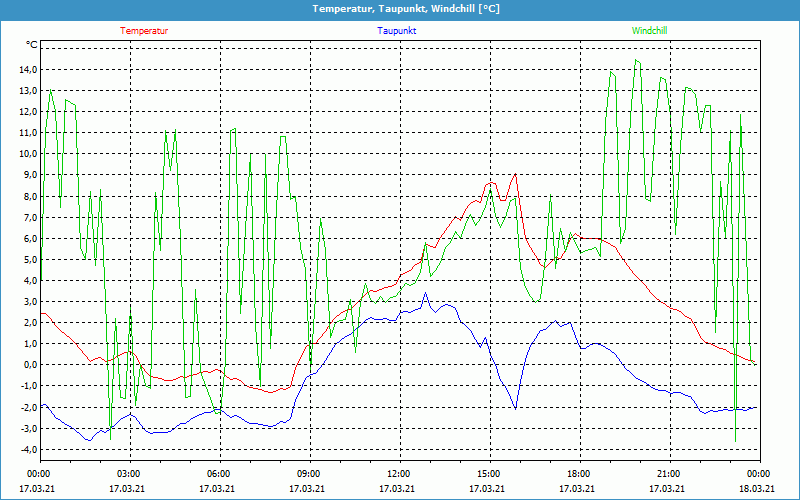Click the 6,0 y-axis value
Image resolution: width=800 pixels, height=500 pixels.
click(x=31, y=238)
